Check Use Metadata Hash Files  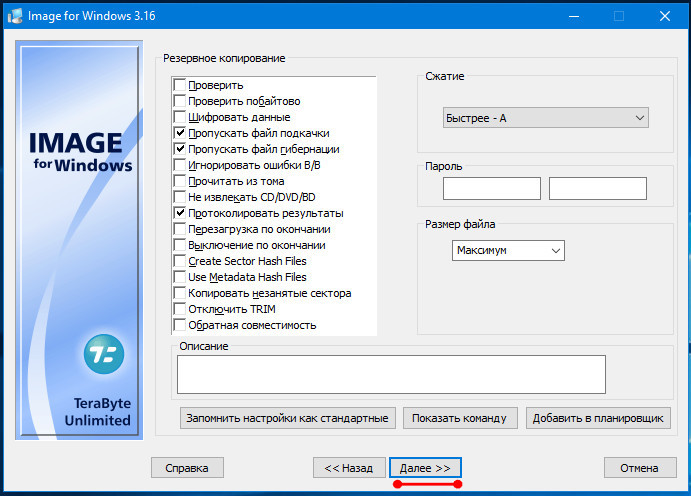(179, 277)
